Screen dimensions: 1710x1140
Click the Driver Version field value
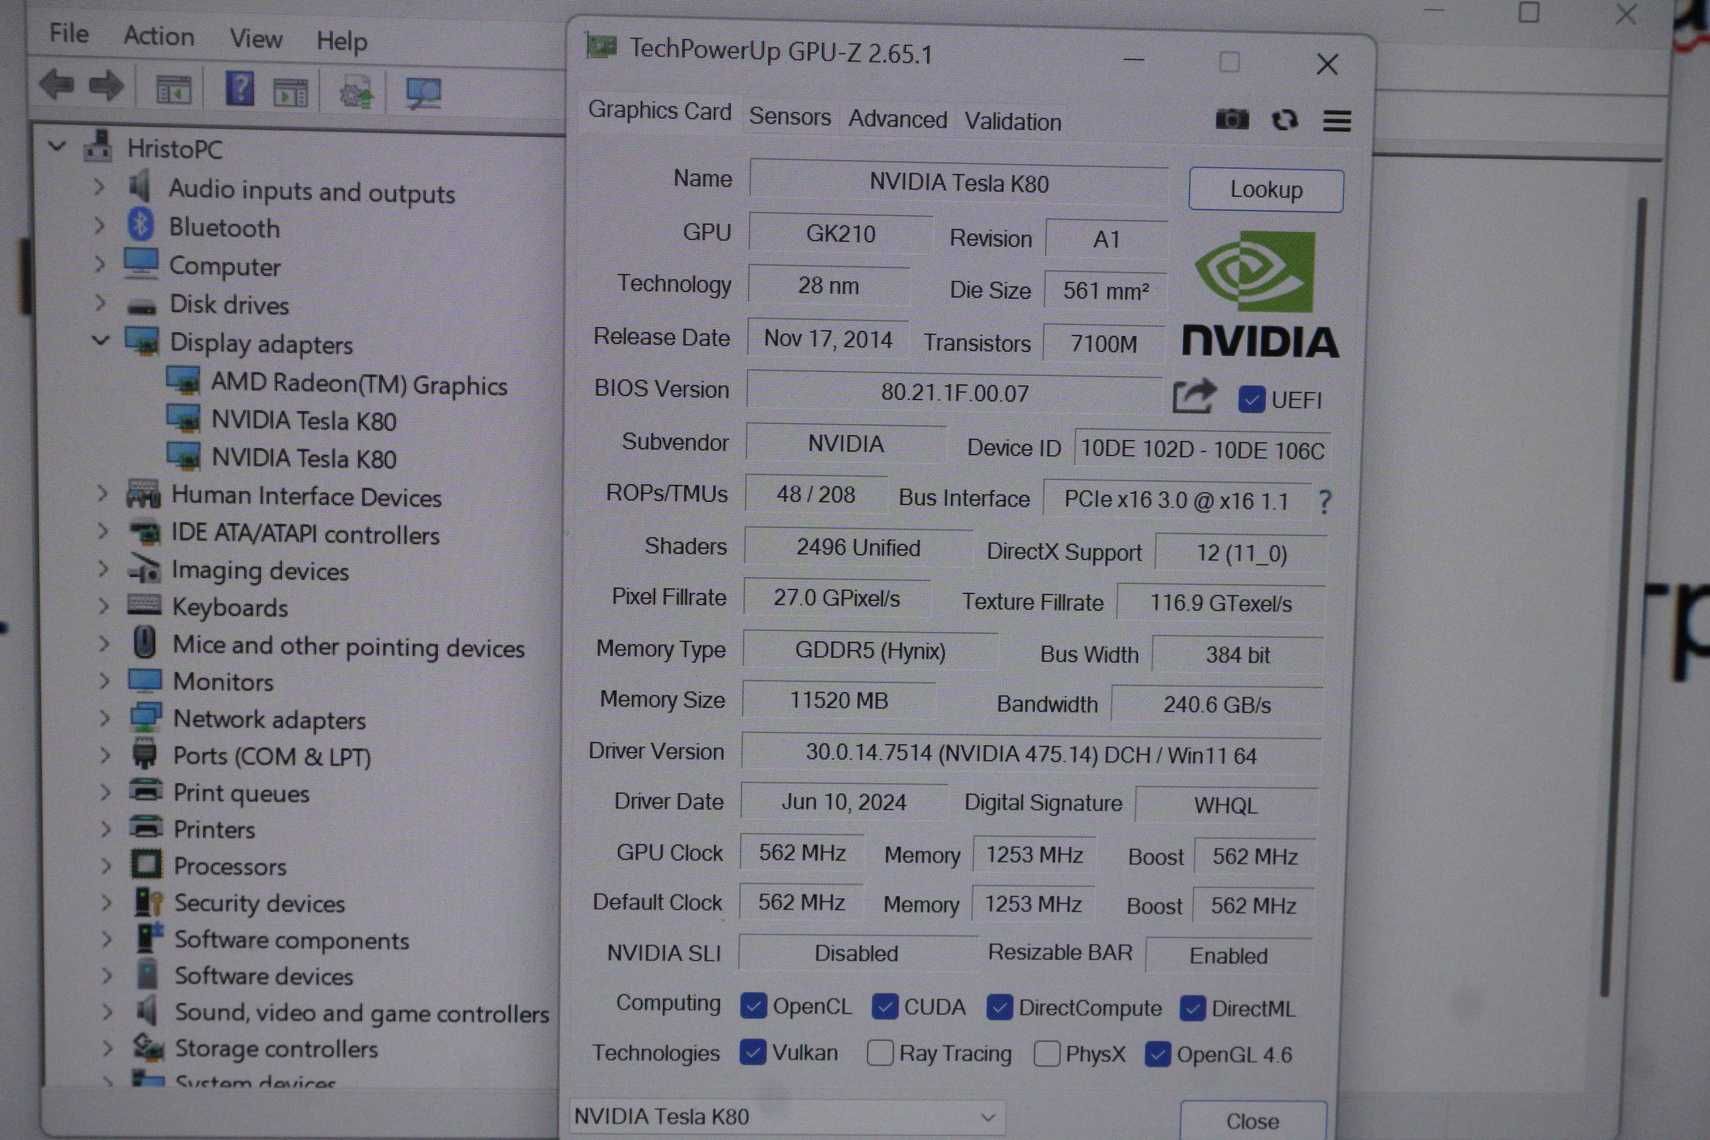1030,755
